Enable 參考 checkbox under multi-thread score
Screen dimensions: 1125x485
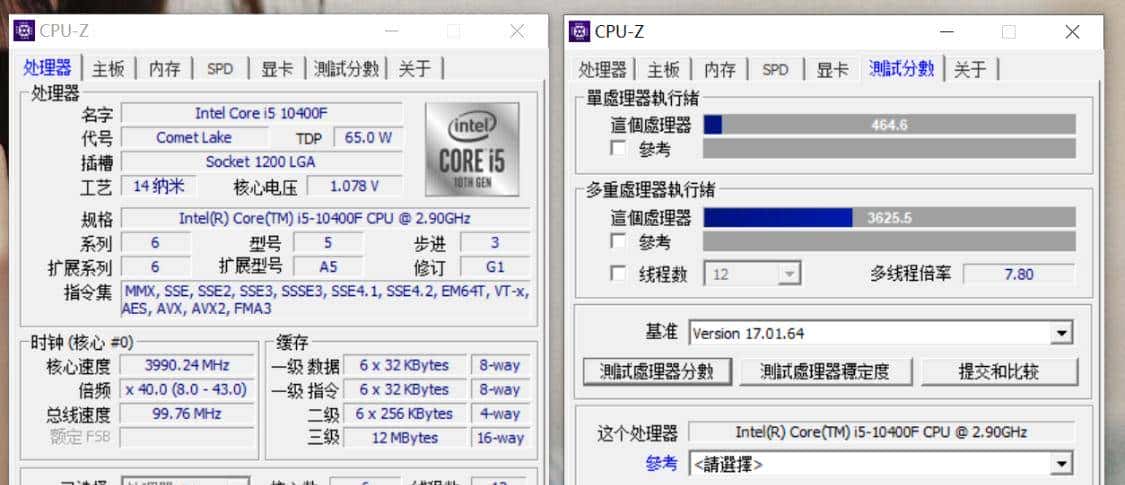(618, 240)
